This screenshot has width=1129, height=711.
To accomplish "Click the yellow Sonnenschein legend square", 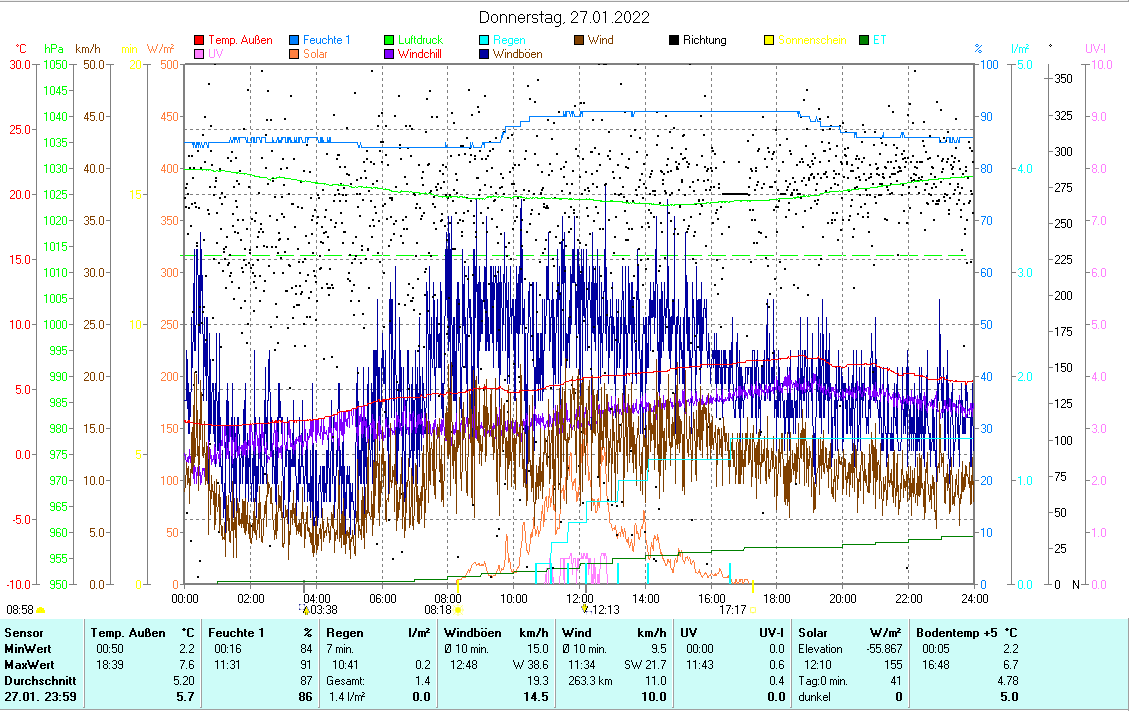I will 769,40.
